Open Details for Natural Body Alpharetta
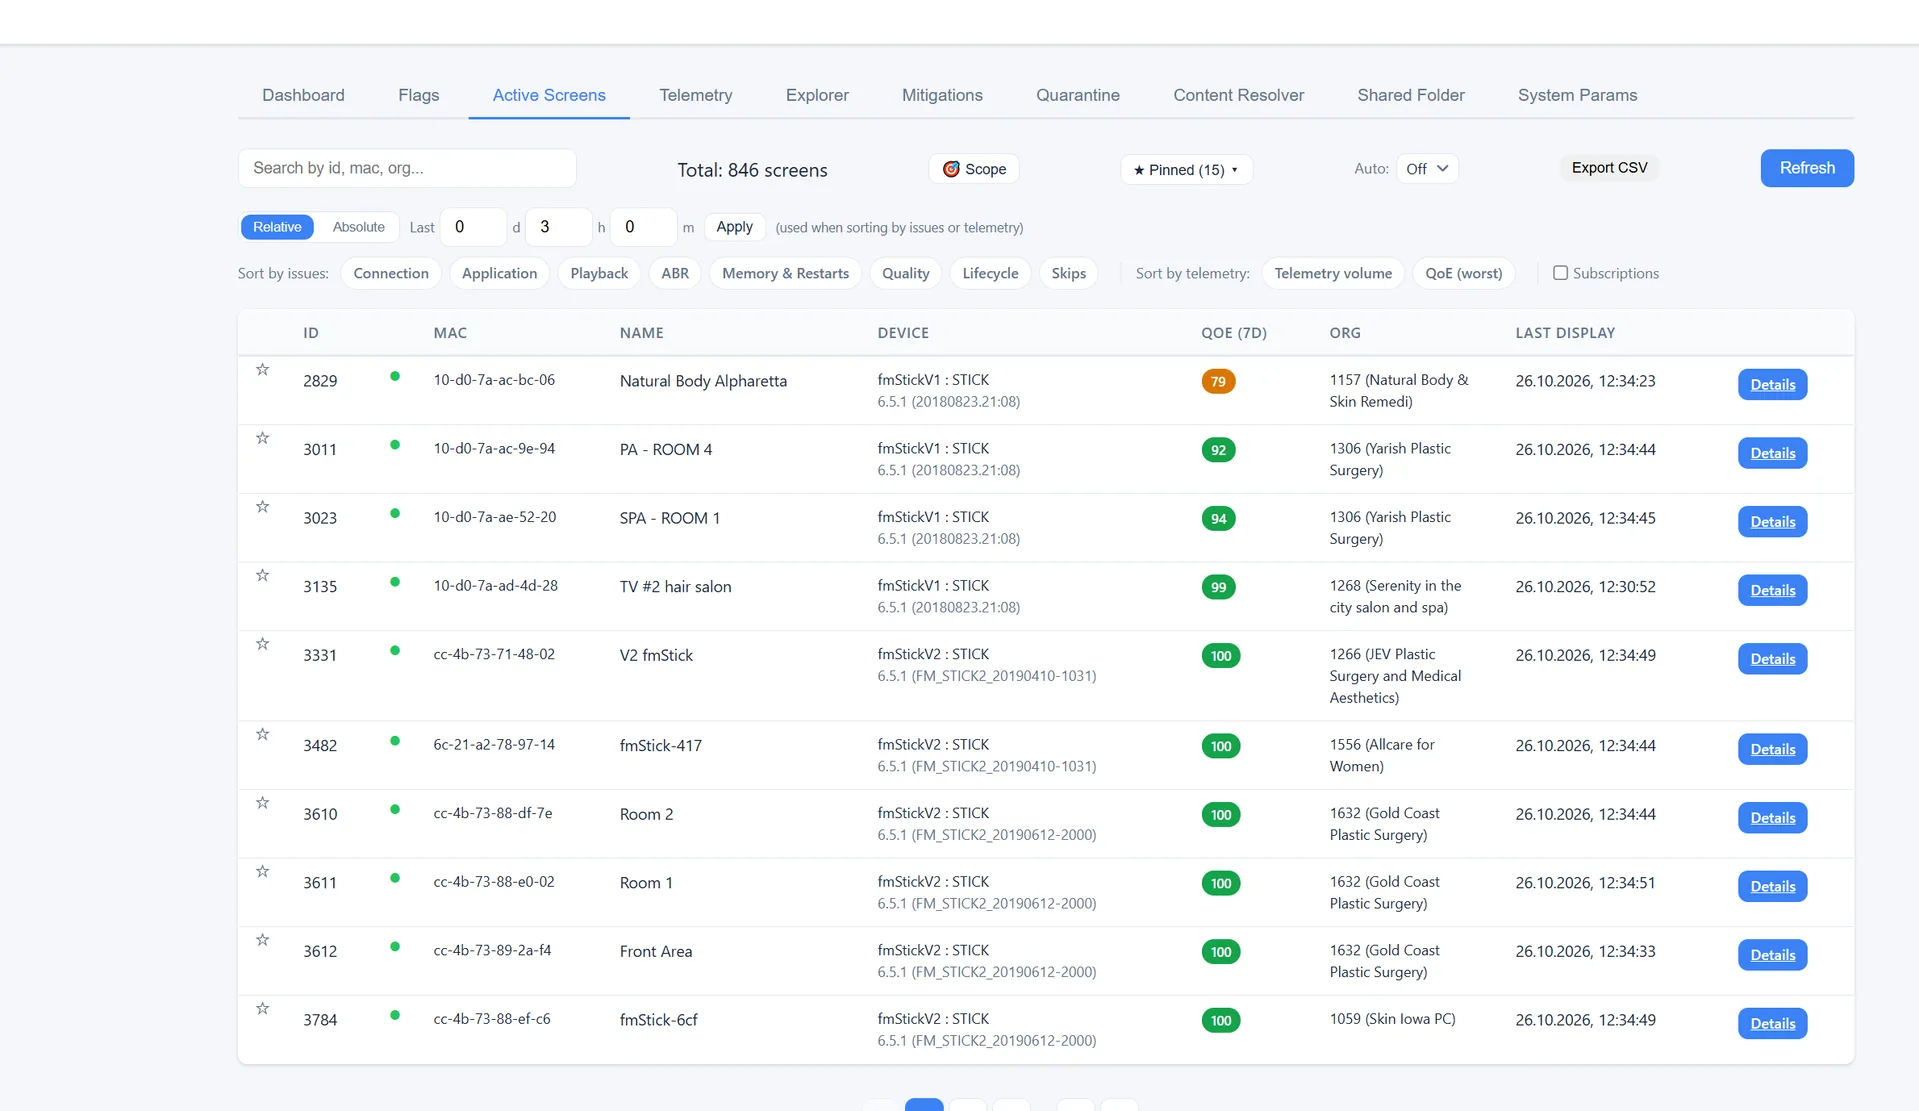 1772,384
